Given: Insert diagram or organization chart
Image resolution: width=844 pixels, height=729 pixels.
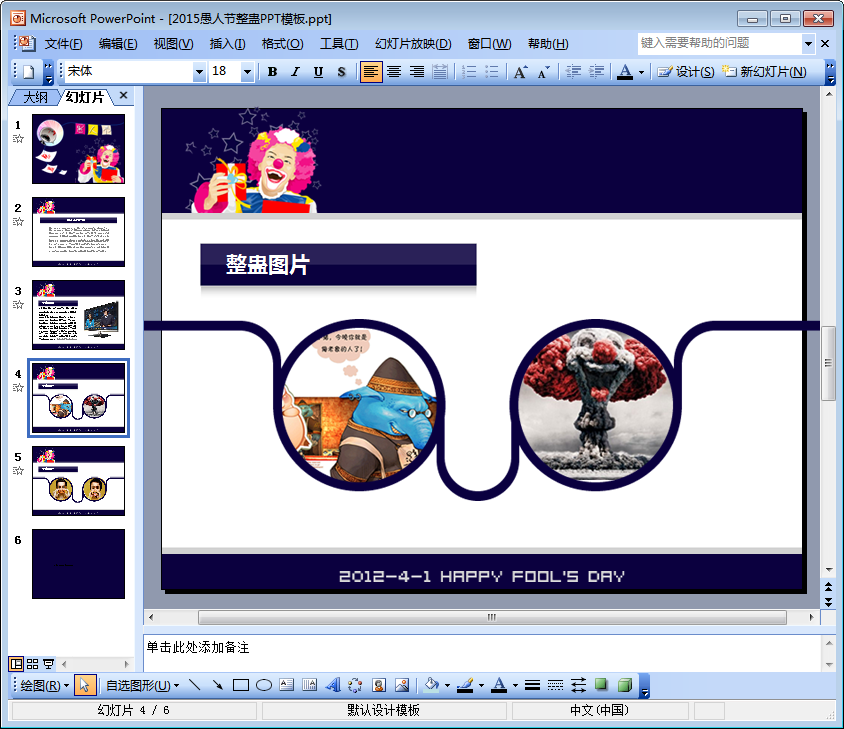Looking at the screenshot, I should click(355, 685).
